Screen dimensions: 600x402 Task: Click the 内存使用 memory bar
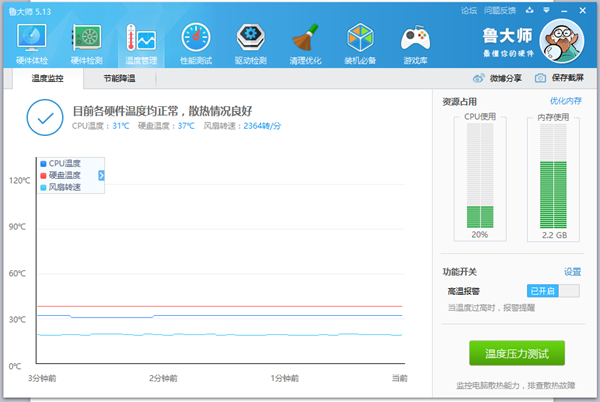point(553,176)
